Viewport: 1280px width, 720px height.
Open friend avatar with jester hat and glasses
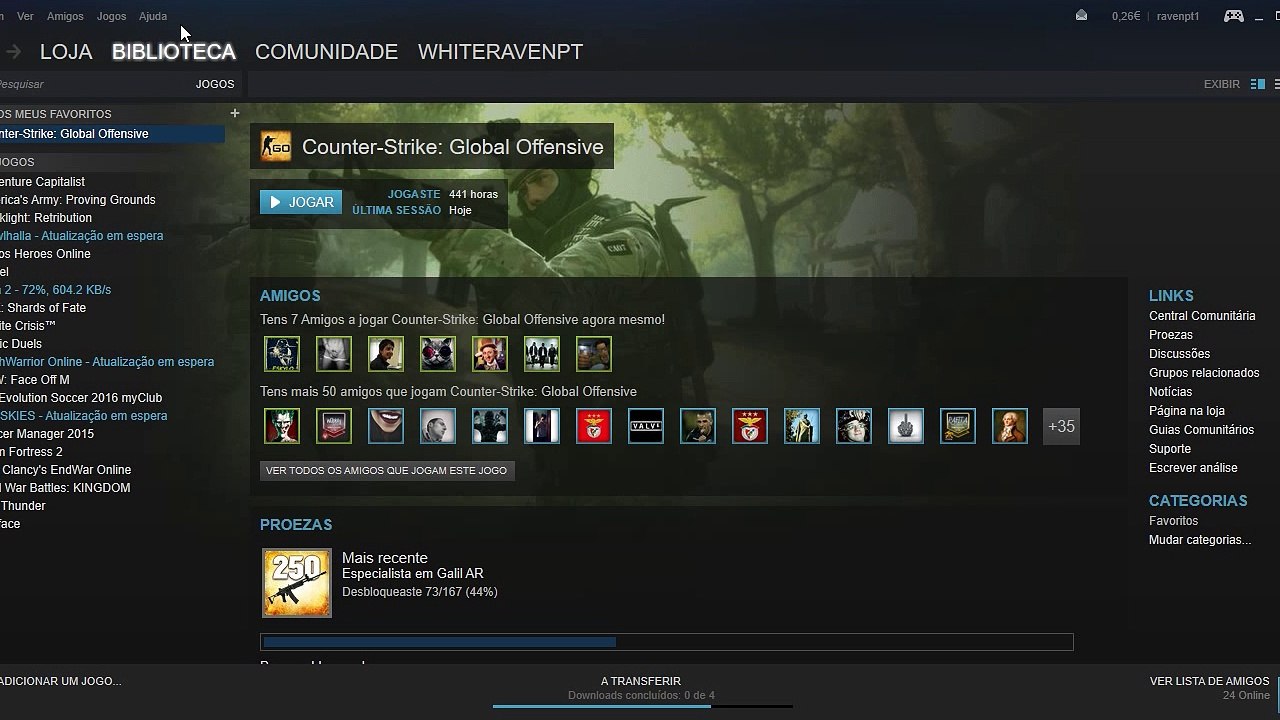pos(854,426)
